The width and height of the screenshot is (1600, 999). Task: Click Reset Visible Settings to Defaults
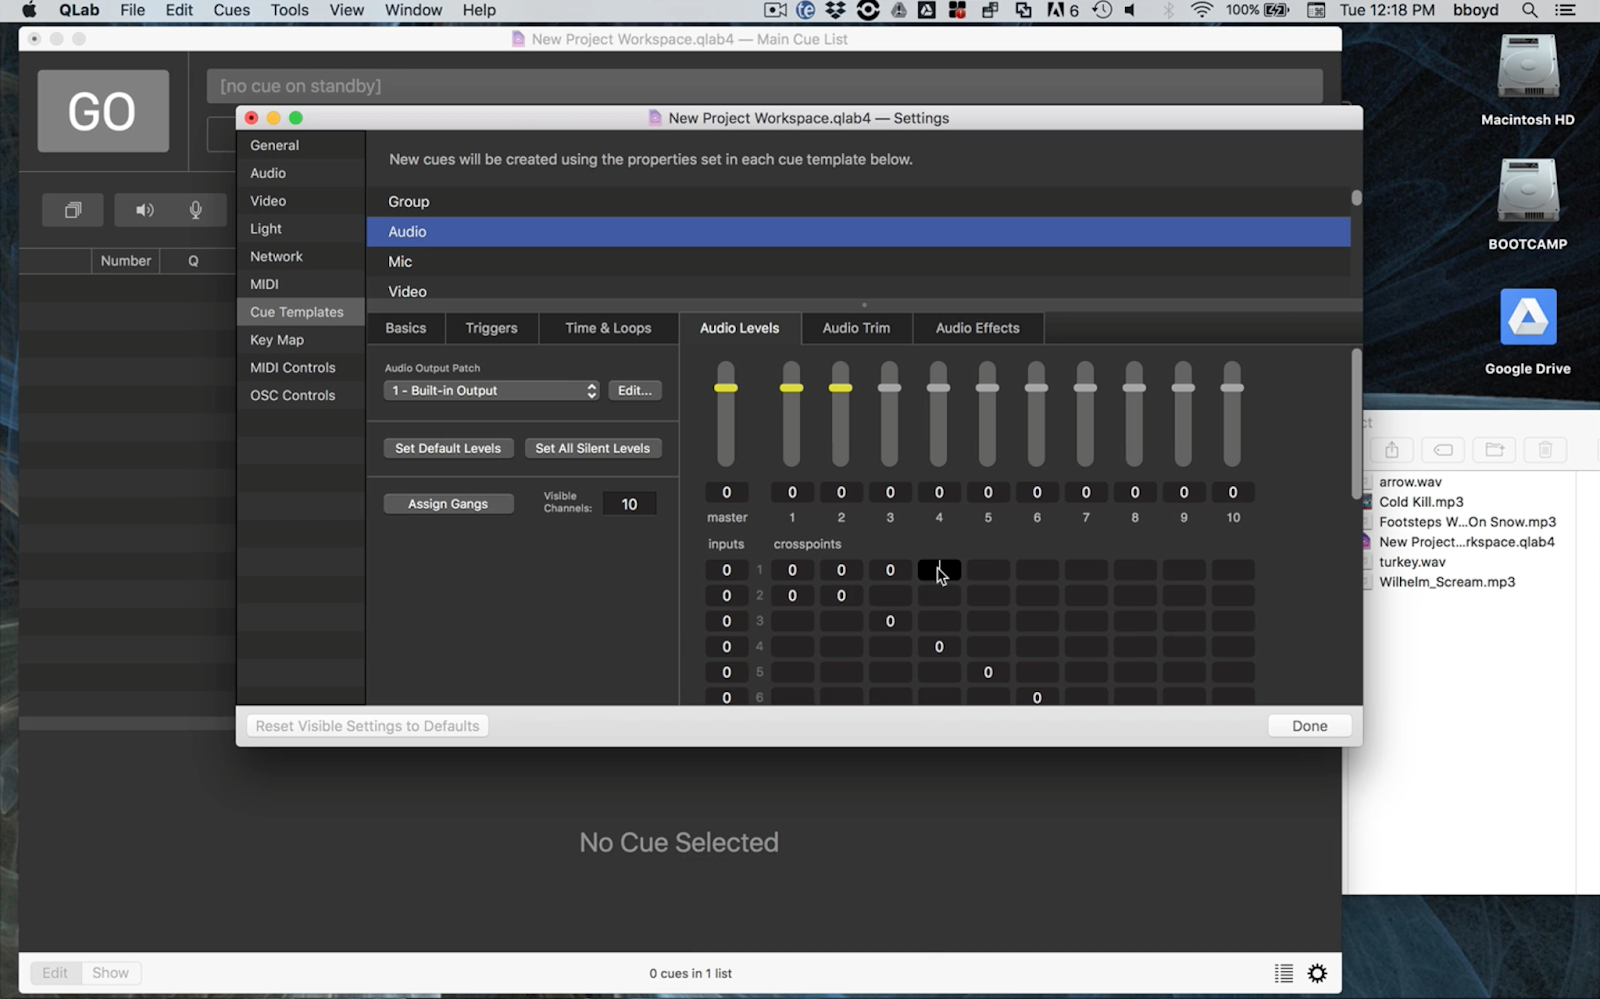click(367, 726)
